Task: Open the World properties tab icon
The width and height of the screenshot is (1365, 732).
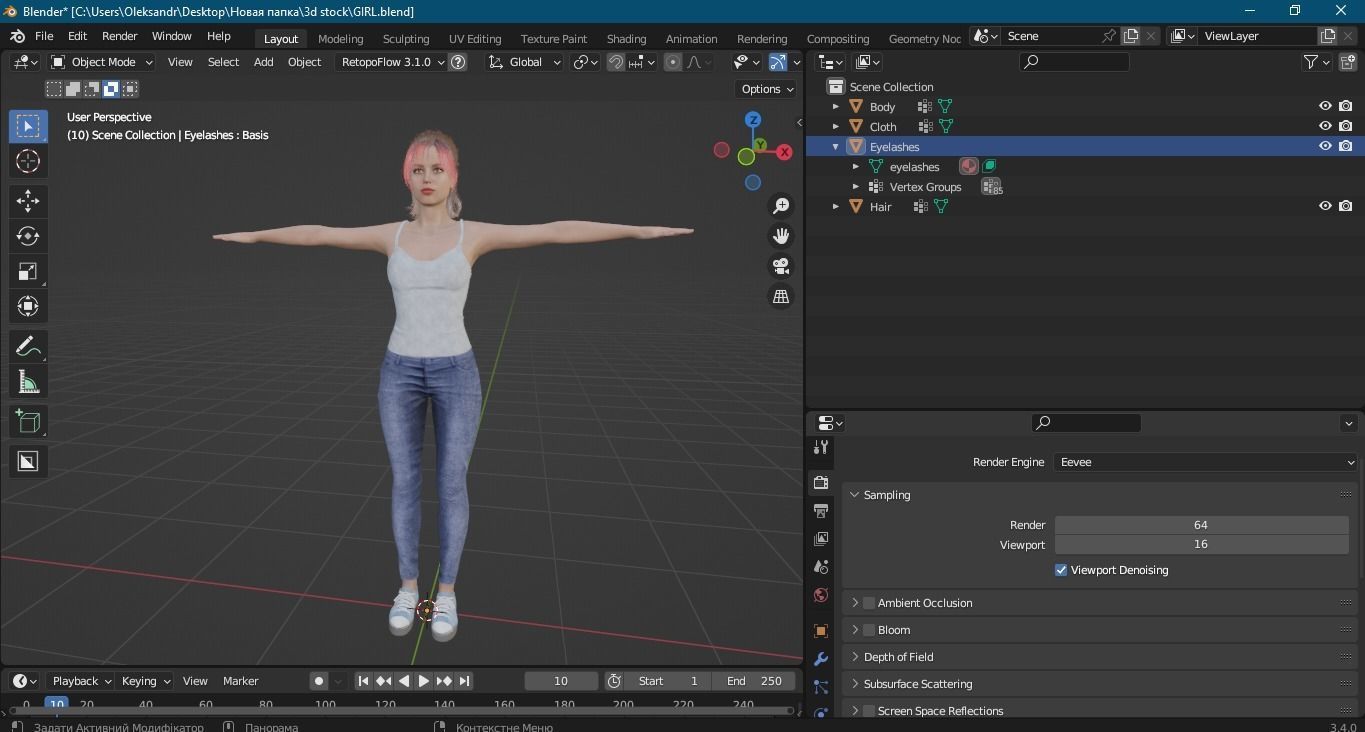Action: pyautogui.click(x=821, y=595)
